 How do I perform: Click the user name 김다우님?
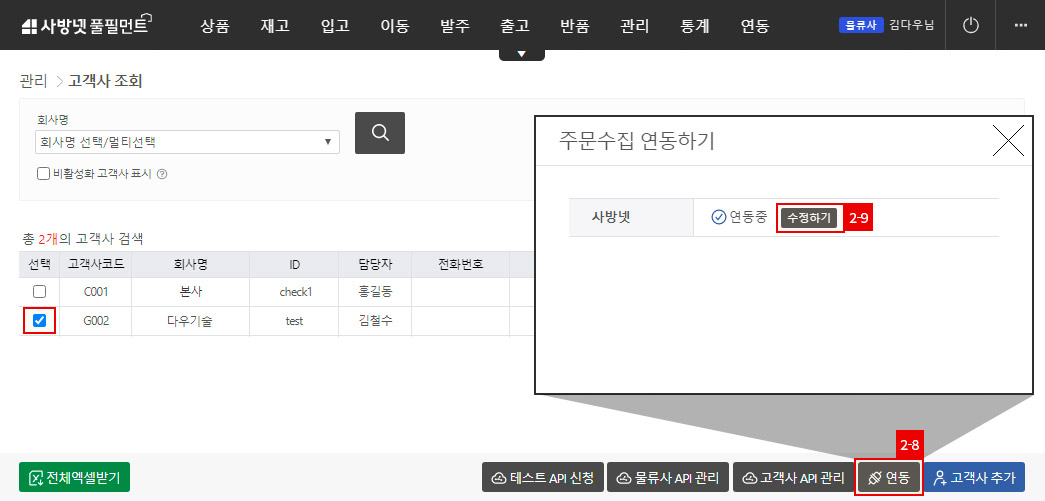912,25
